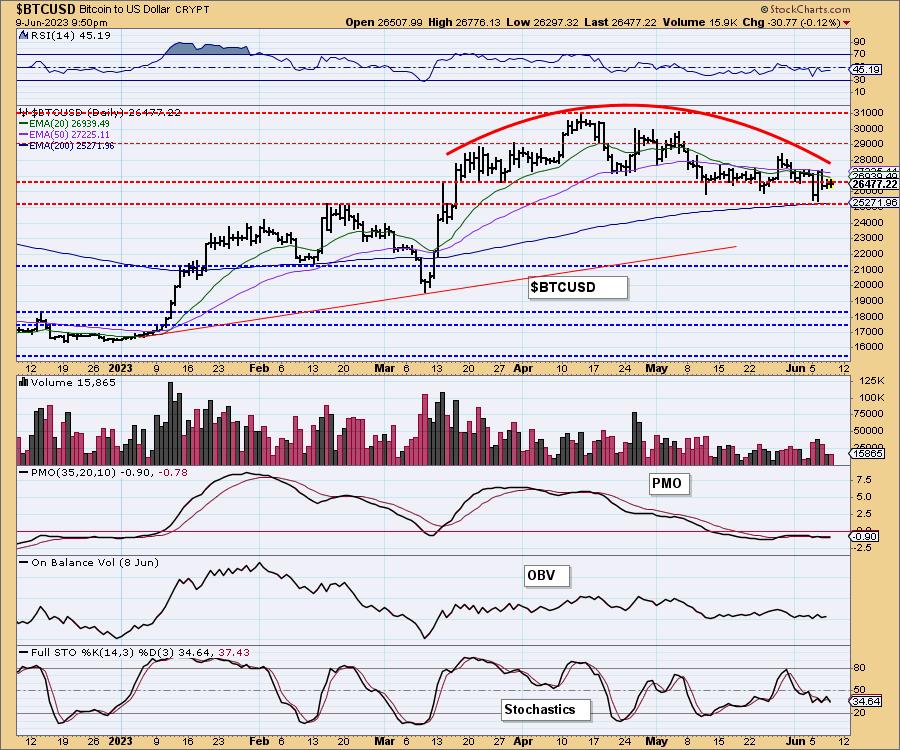900x750 pixels.
Task: Click the PMO(35,20,10) -0.90, -0.78 legend
Action: coord(109,472)
